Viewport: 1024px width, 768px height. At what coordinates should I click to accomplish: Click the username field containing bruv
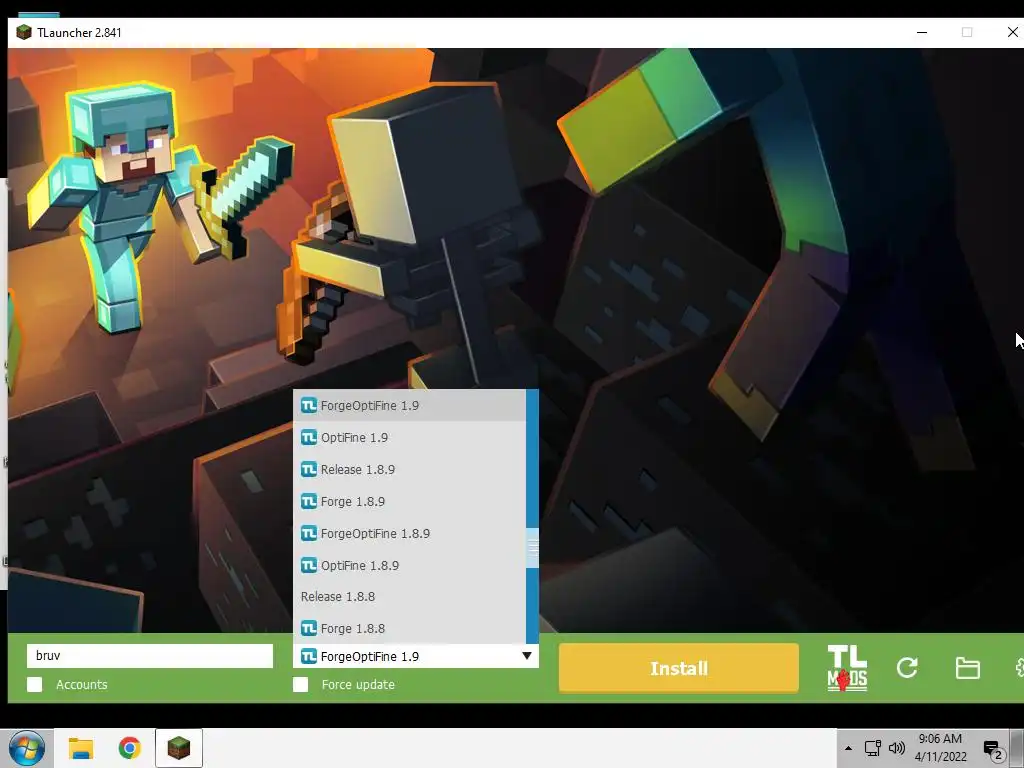coord(150,656)
